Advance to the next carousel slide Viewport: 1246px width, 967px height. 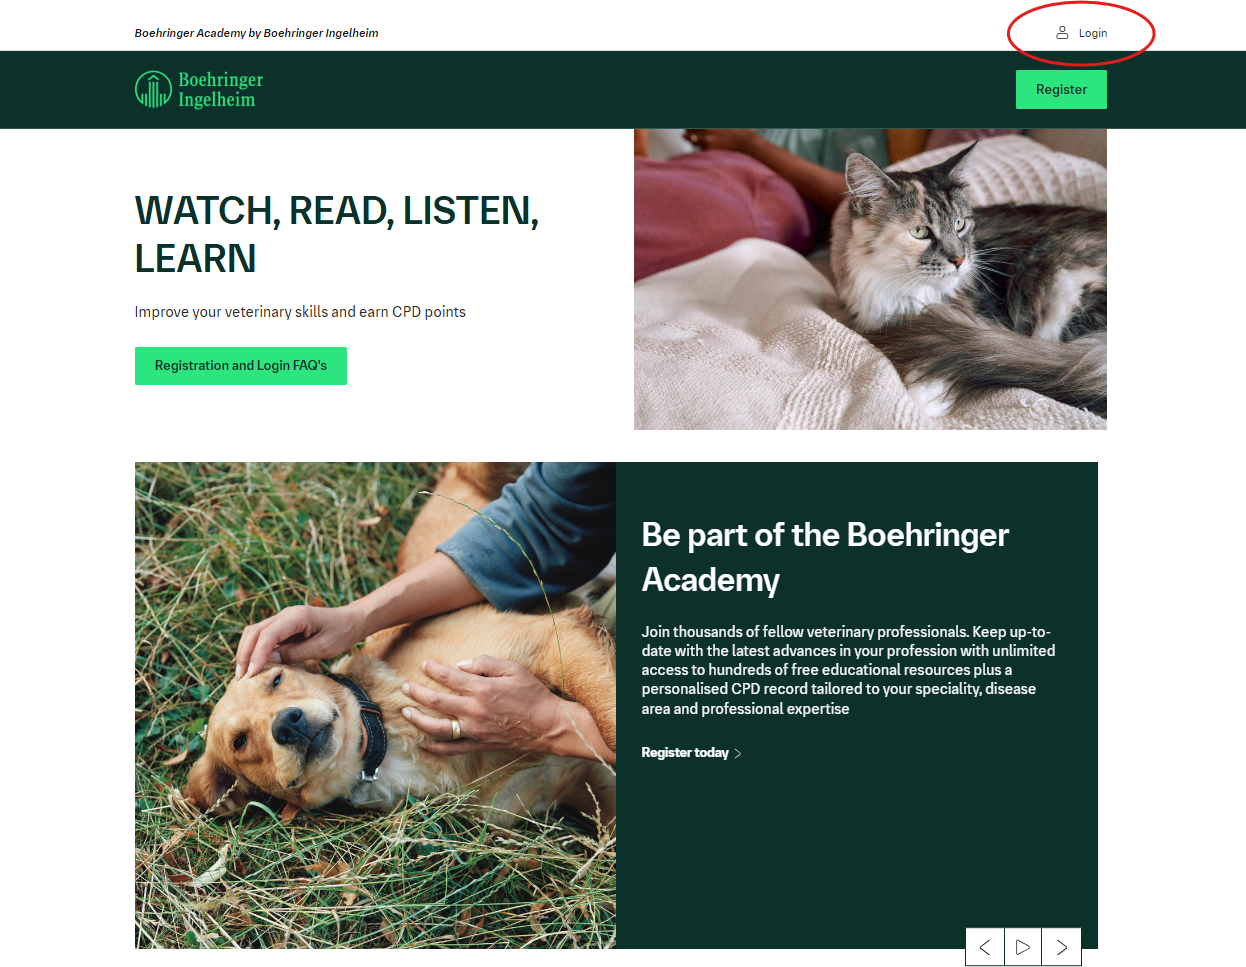point(1062,947)
